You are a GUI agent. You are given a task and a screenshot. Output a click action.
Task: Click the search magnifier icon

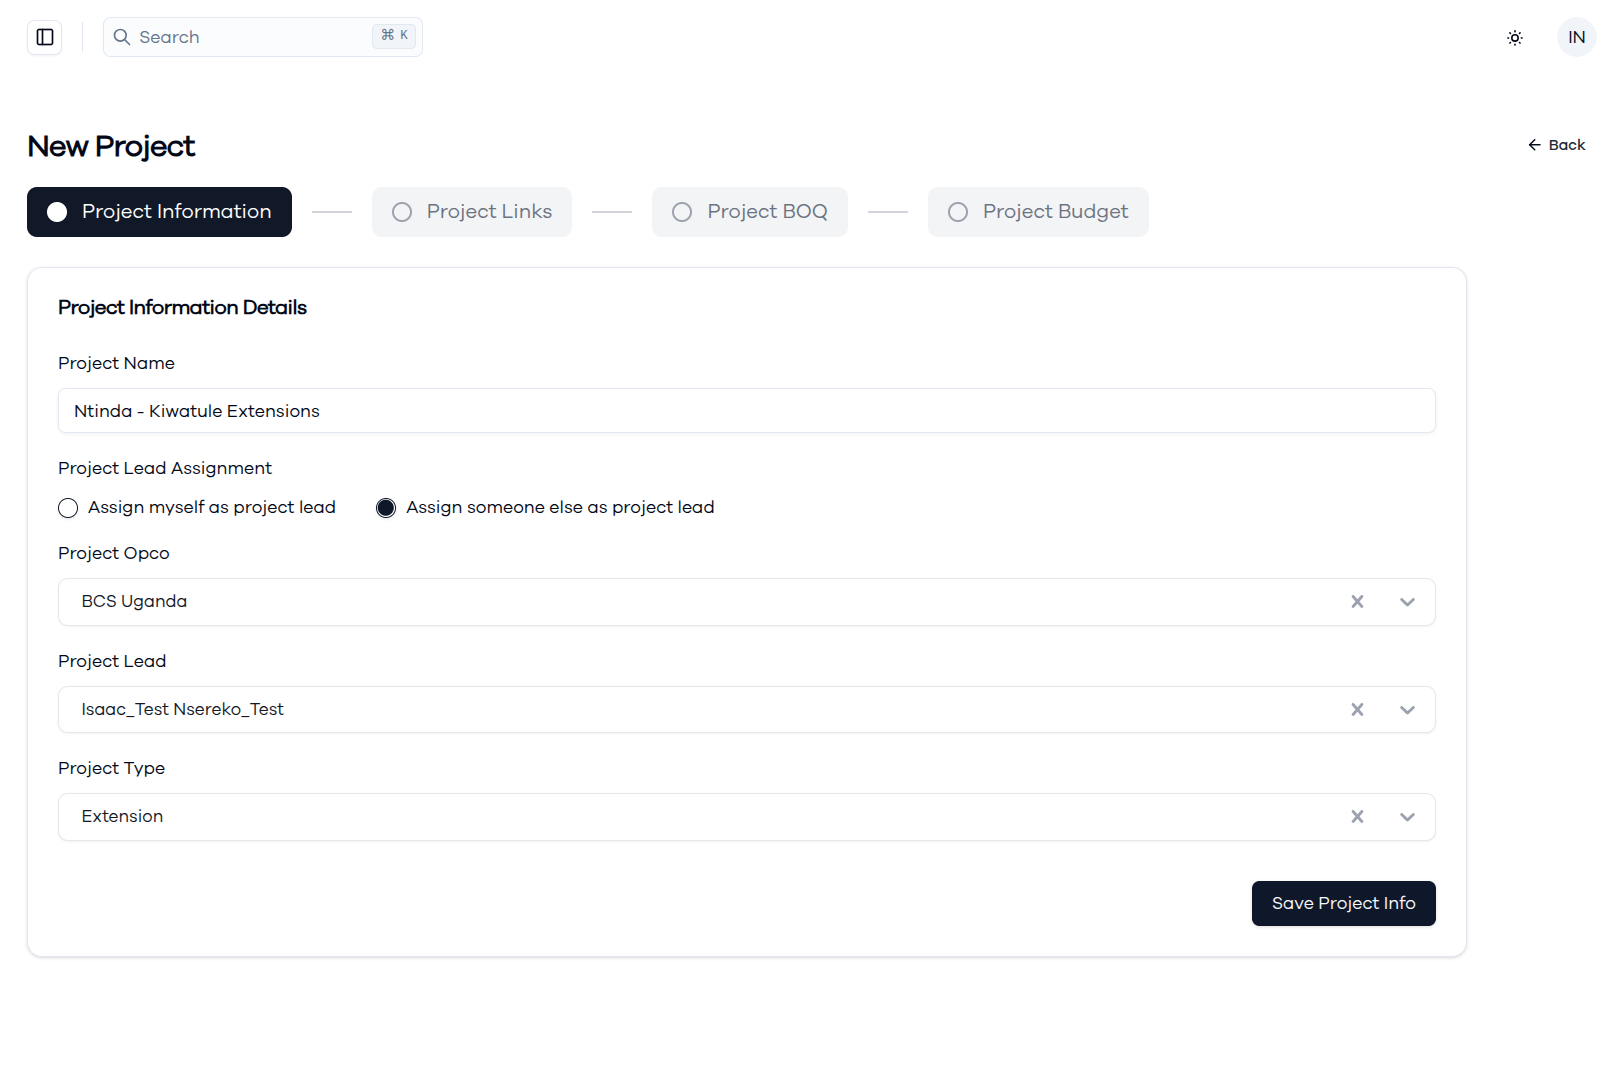tap(122, 37)
